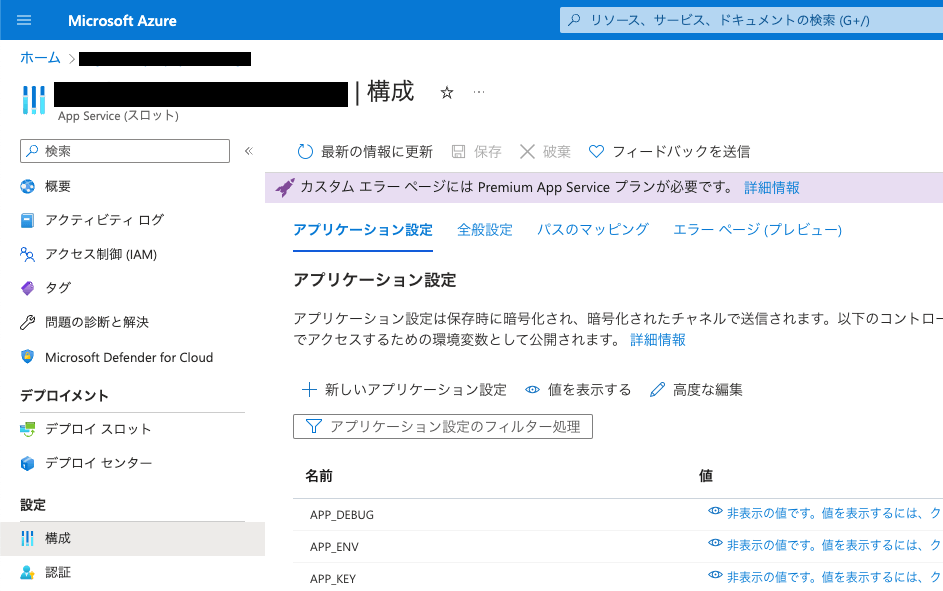The width and height of the screenshot is (943, 591).
Task: Focus the sidebar 検索 box
Action: (125, 151)
